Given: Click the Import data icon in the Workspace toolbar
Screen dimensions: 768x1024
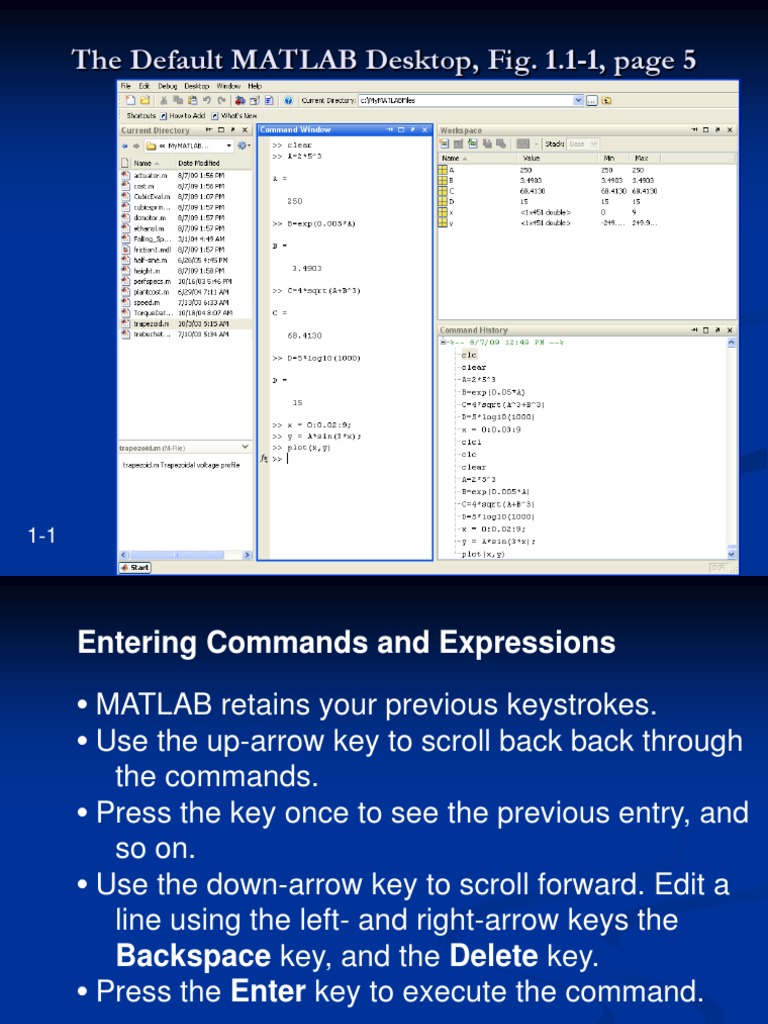Looking at the screenshot, I should pyautogui.click(x=473, y=144).
